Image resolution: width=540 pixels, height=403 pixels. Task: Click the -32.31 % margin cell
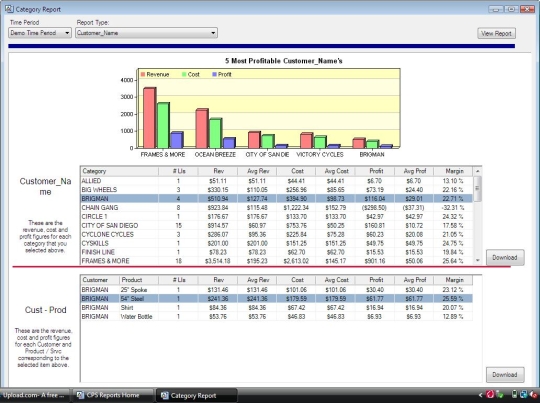click(x=453, y=208)
